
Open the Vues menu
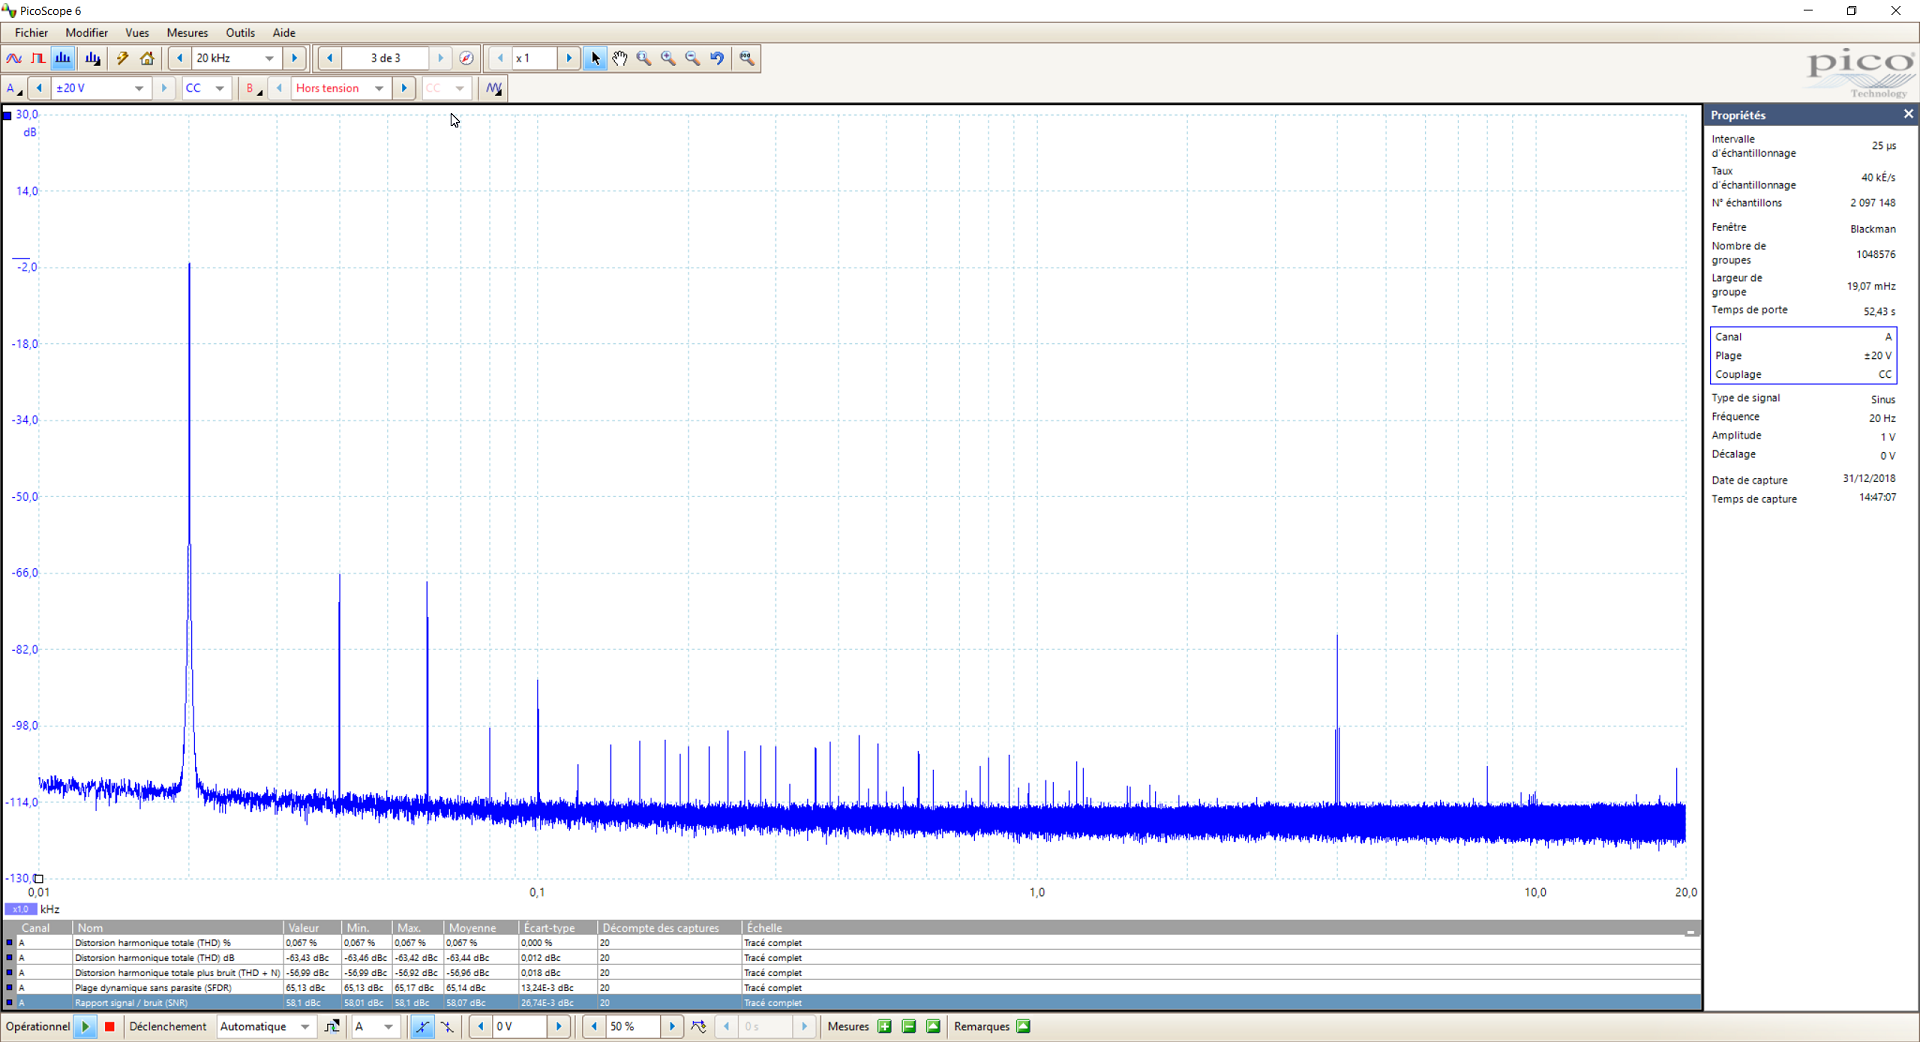[x=137, y=33]
